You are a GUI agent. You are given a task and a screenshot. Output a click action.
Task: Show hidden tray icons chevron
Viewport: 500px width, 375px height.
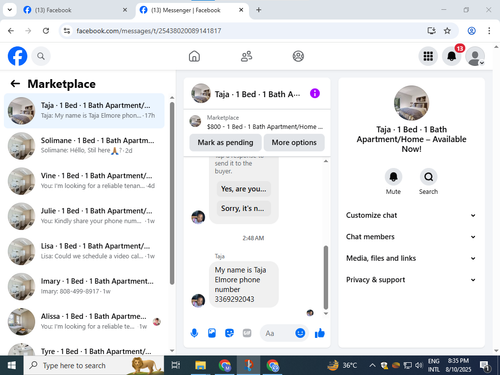(372, 366)
